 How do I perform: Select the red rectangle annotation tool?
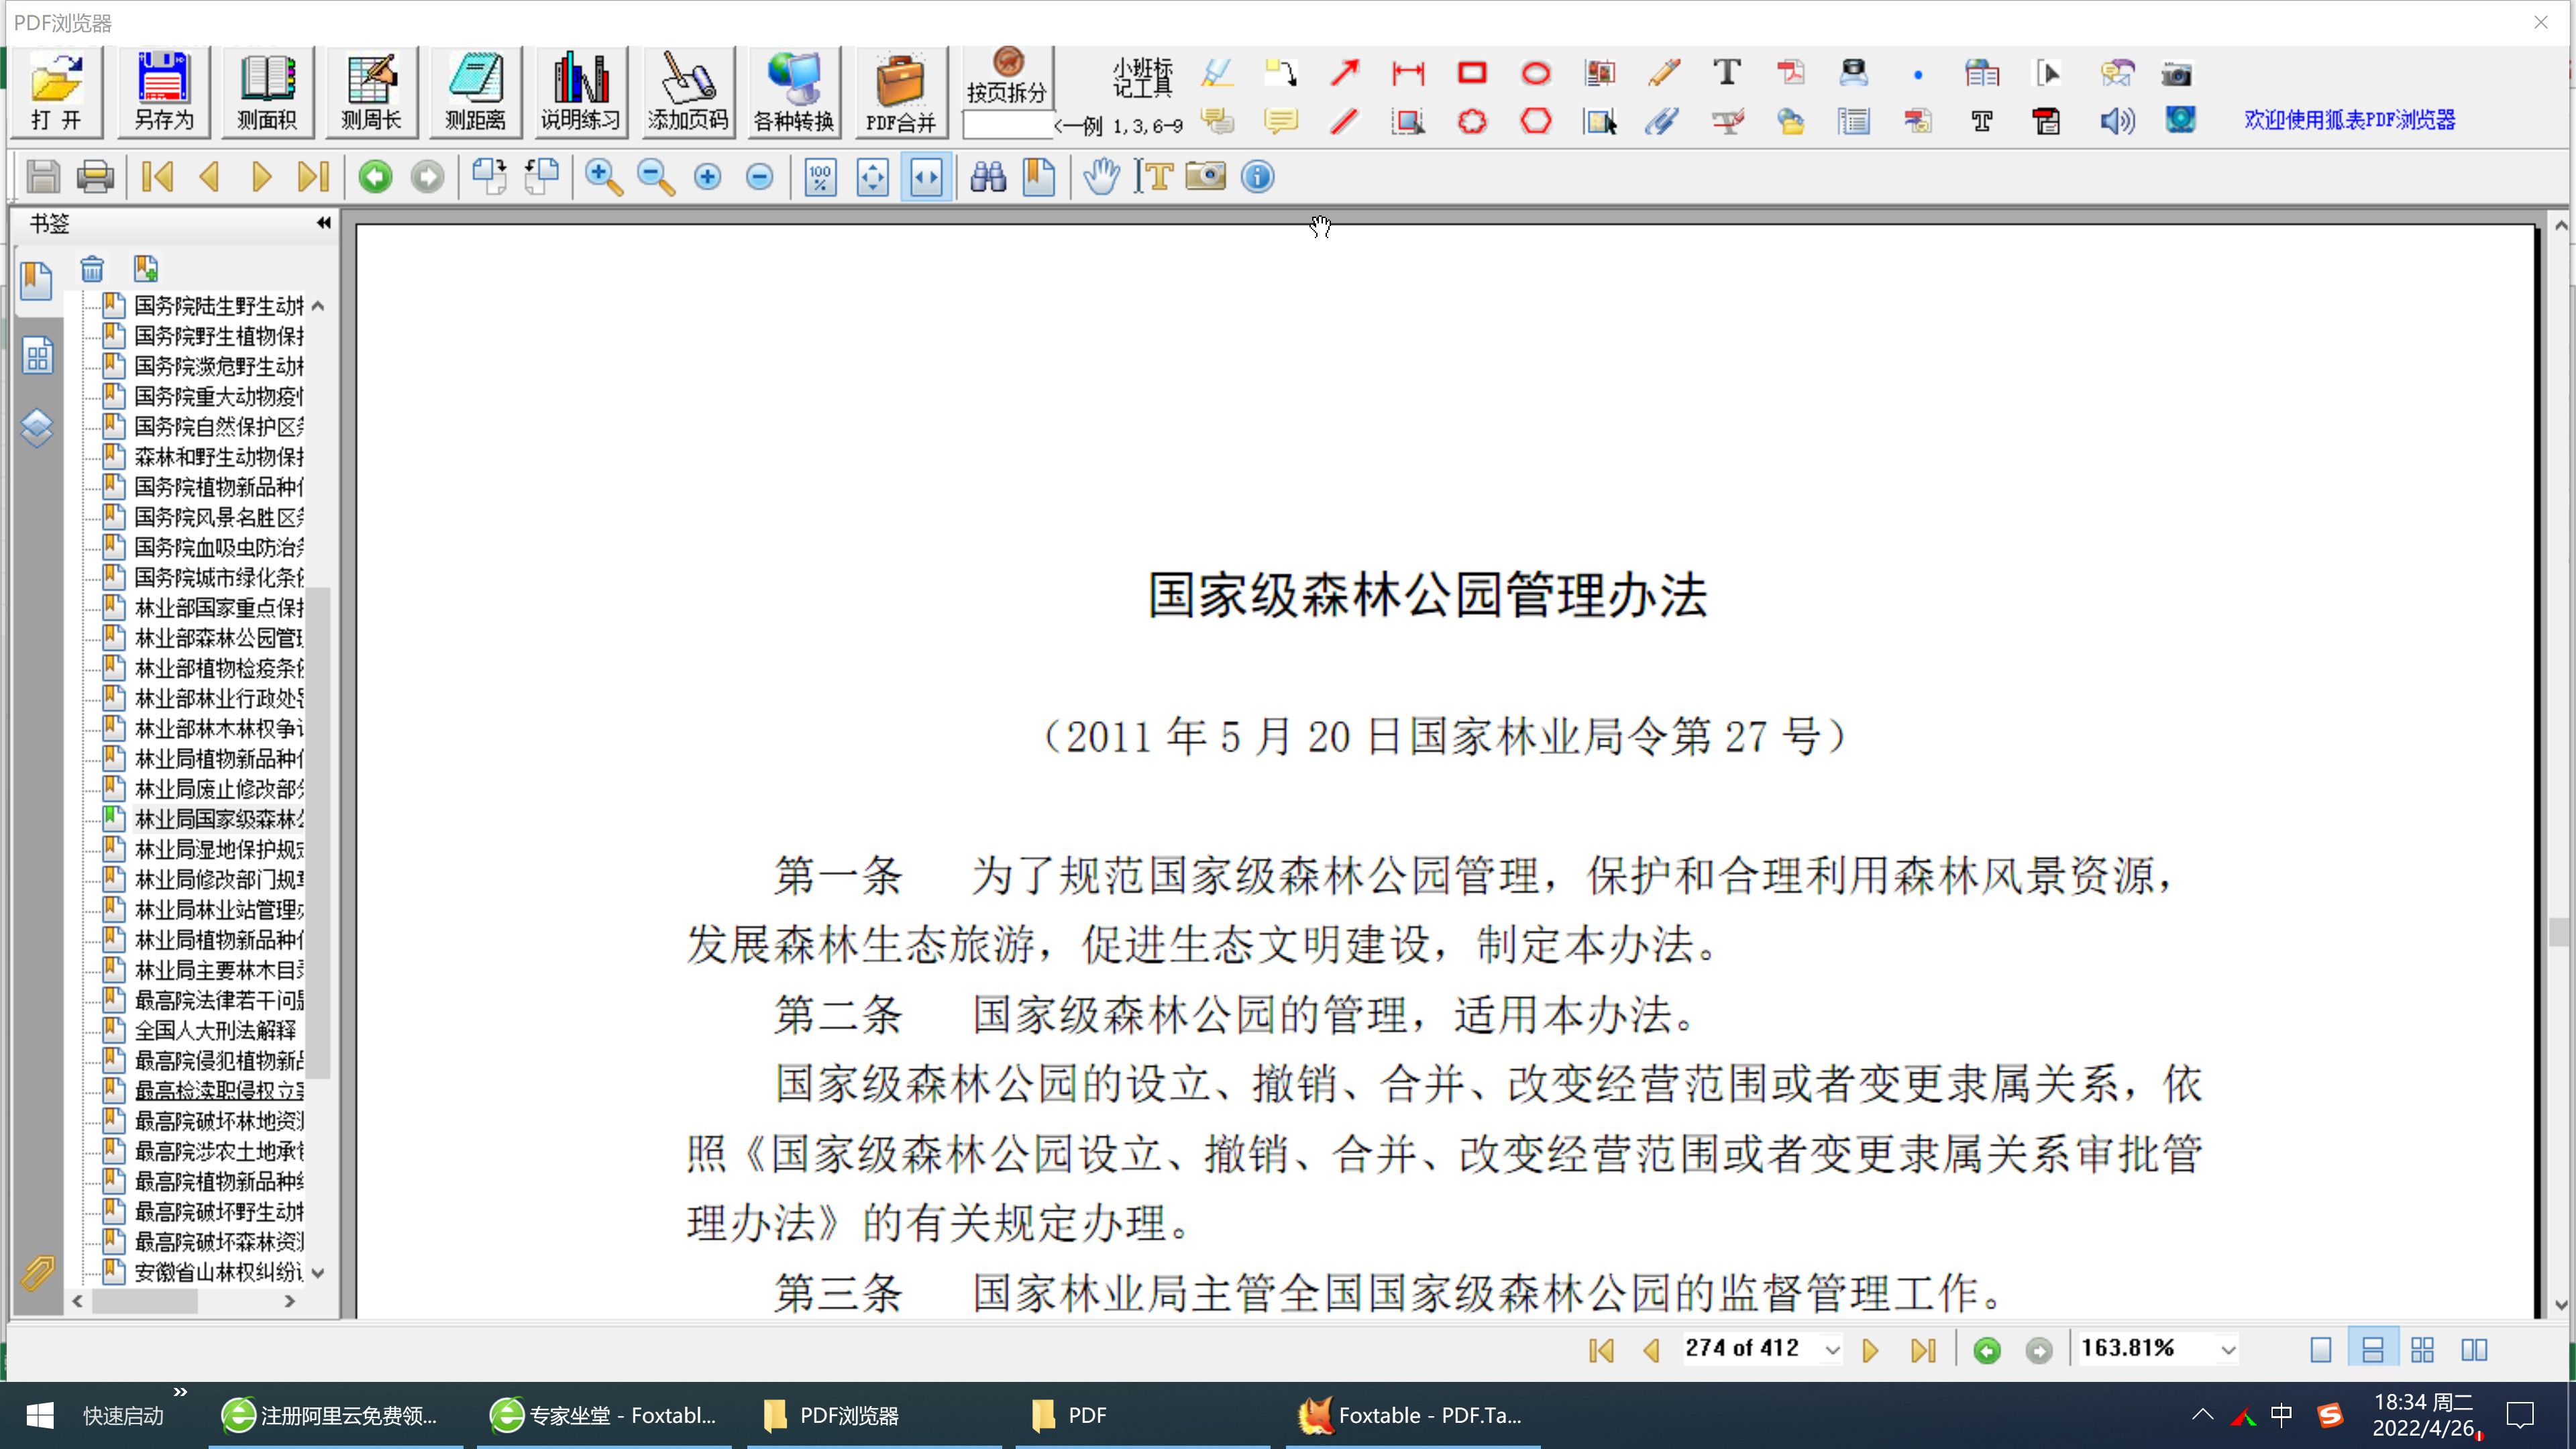(x=1472, y=73)
